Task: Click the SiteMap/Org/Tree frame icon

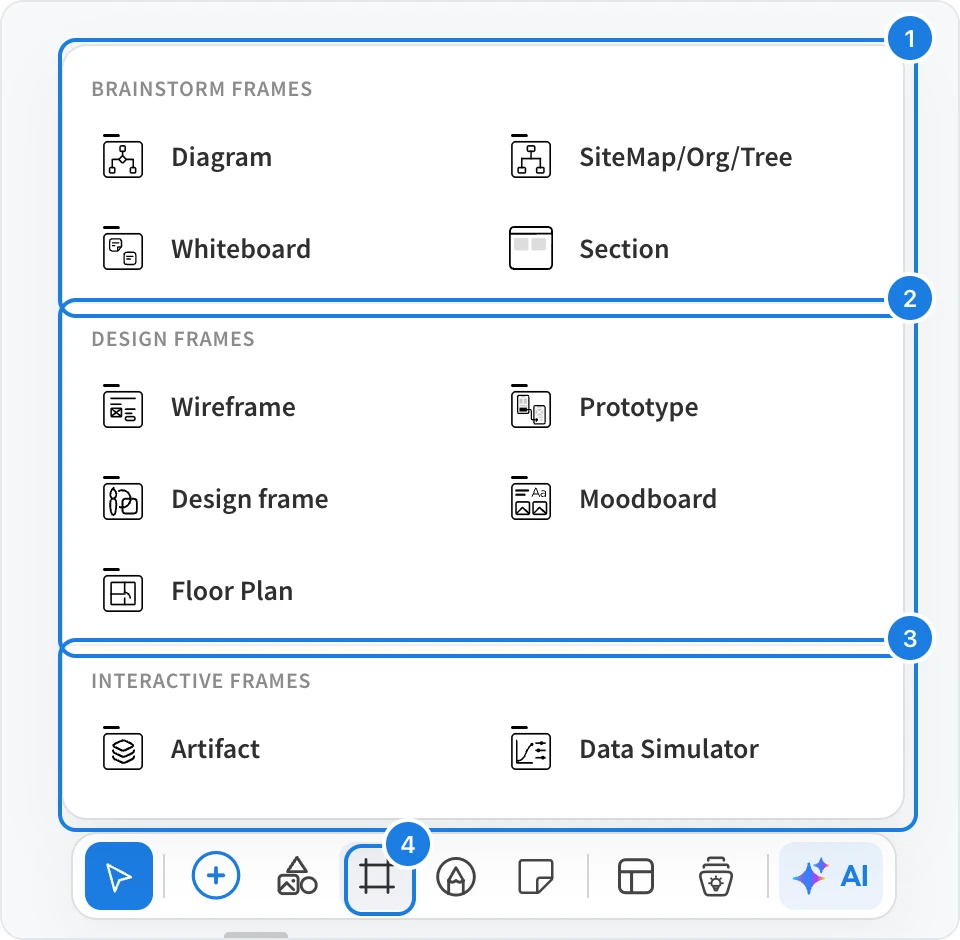Action: 531,157
